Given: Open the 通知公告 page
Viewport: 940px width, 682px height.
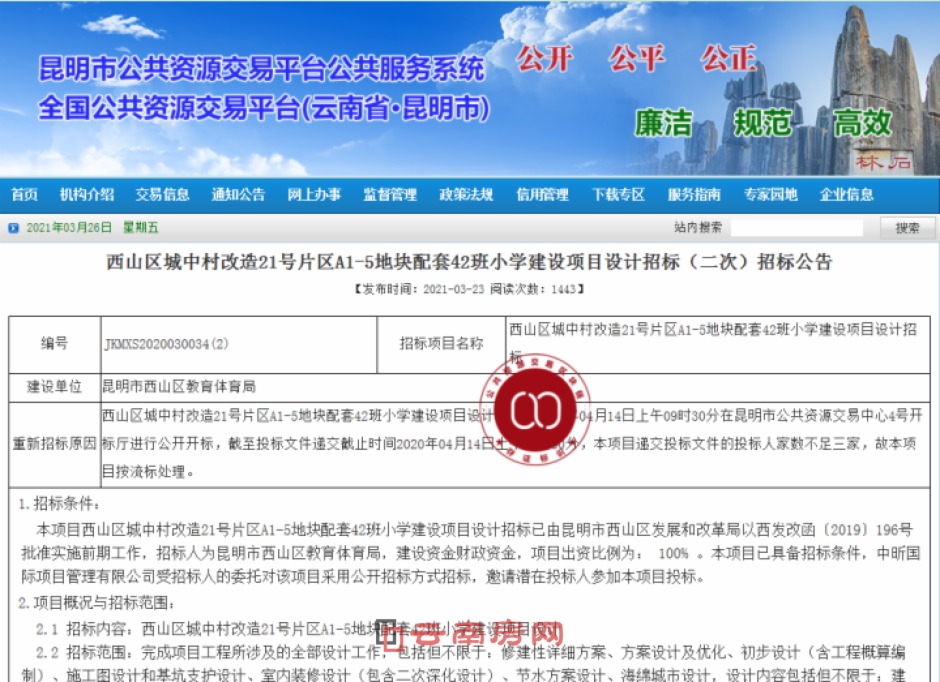Looking at the screenshot, I should click(238, 195).
